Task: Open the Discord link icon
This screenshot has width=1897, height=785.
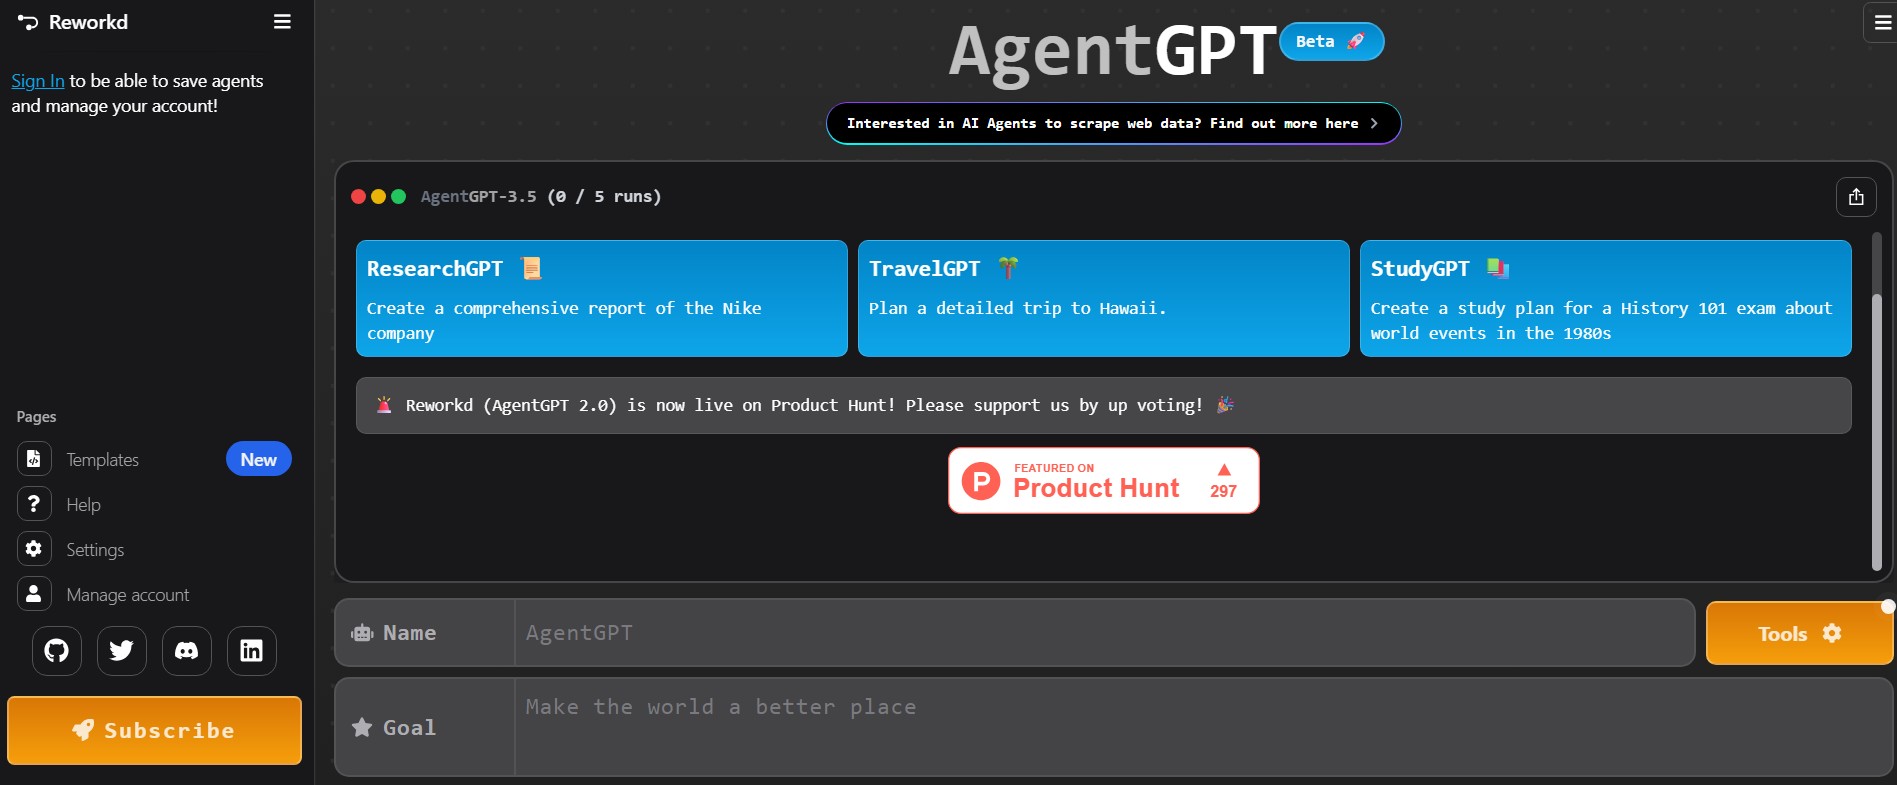Action: [x=187, y=651]
